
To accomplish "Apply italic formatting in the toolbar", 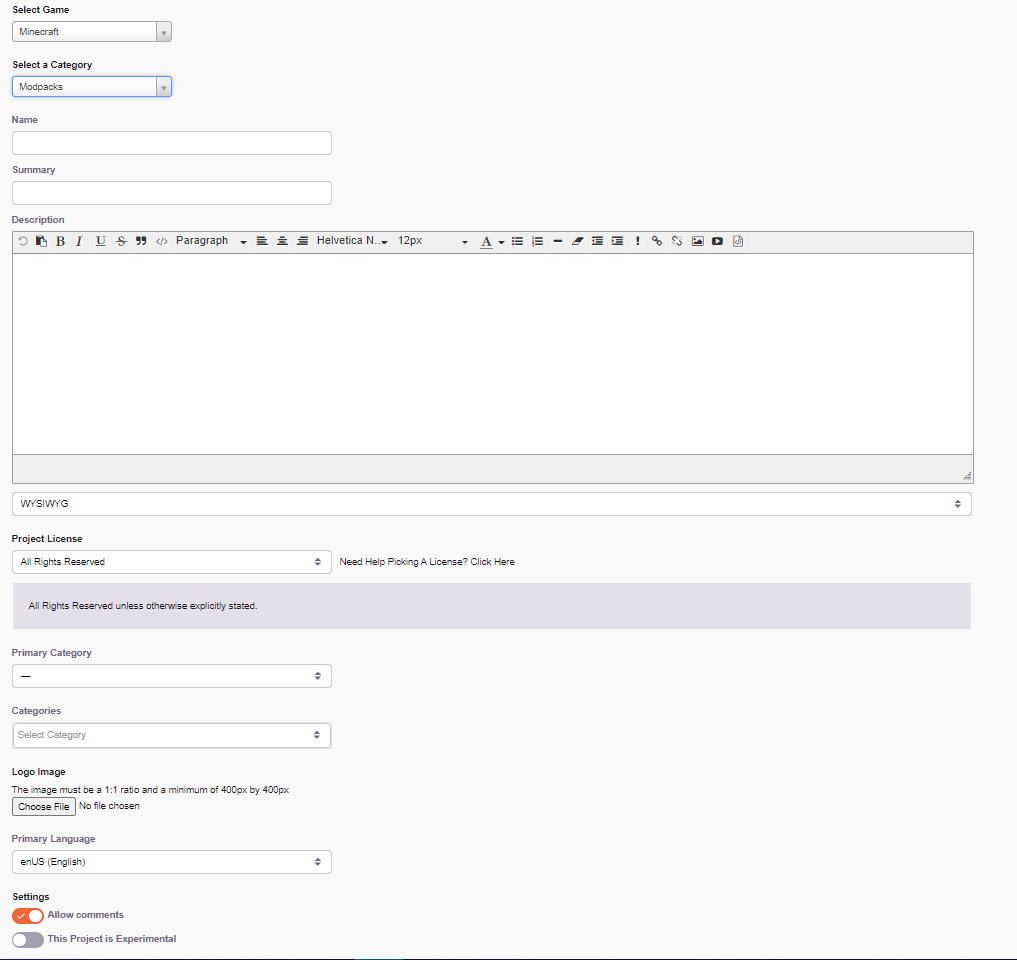I will click(79, 241).
